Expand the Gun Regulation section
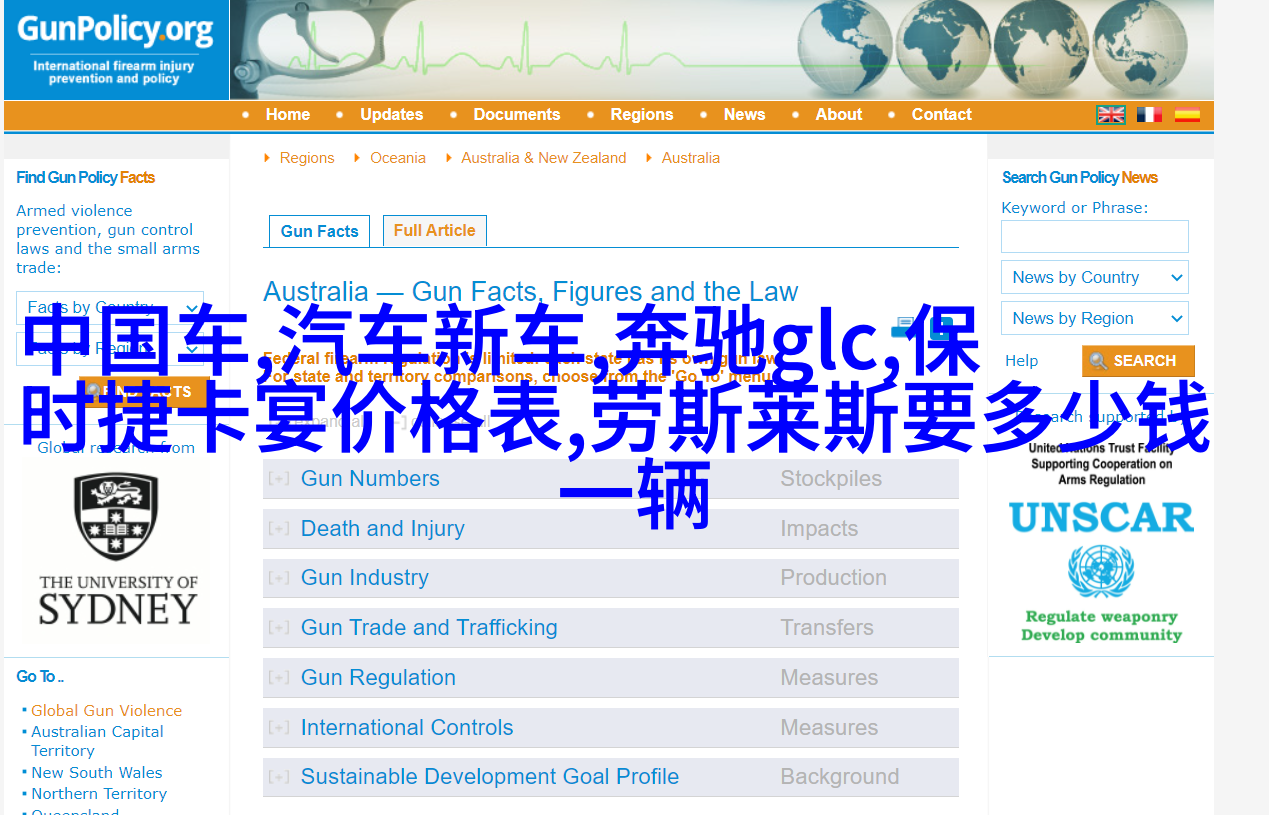 279,678
